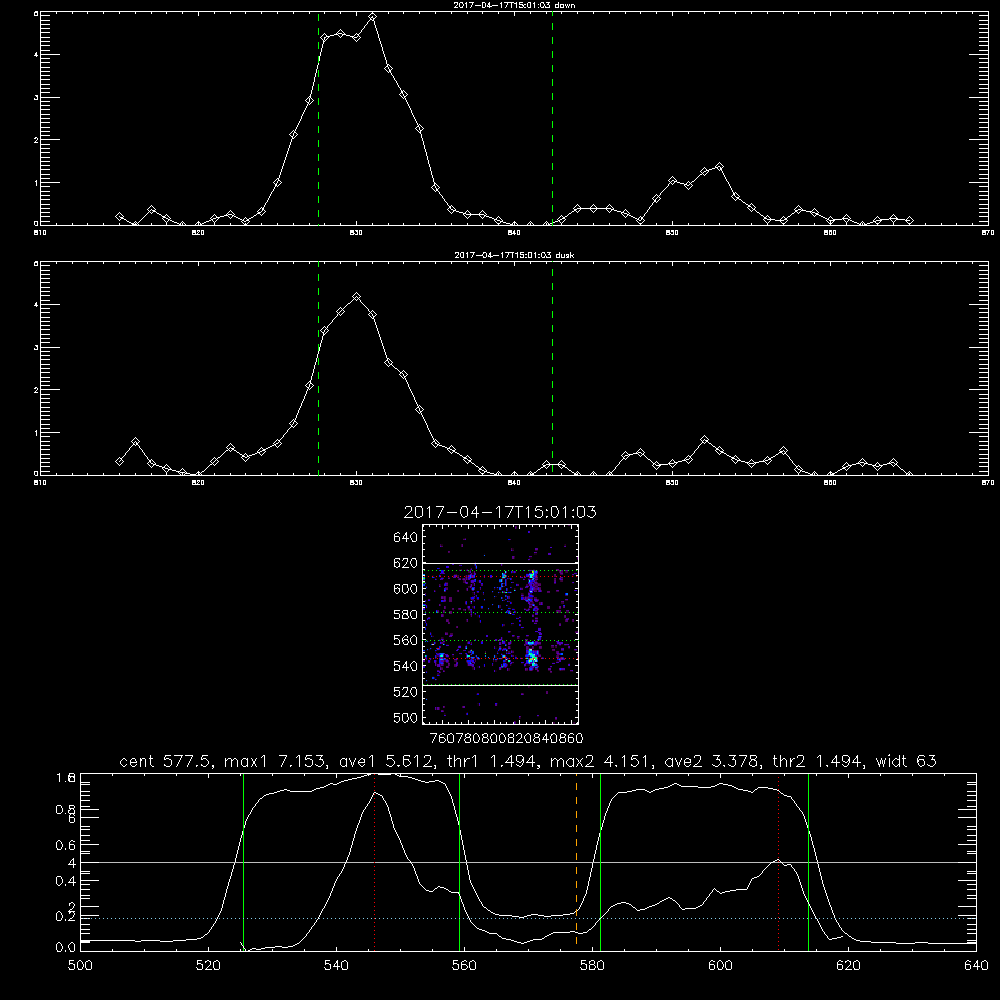Click the 'ave2 3.378' value in the stats line
Viewport: 1000px width, 1000px height.
pos(712,761)
